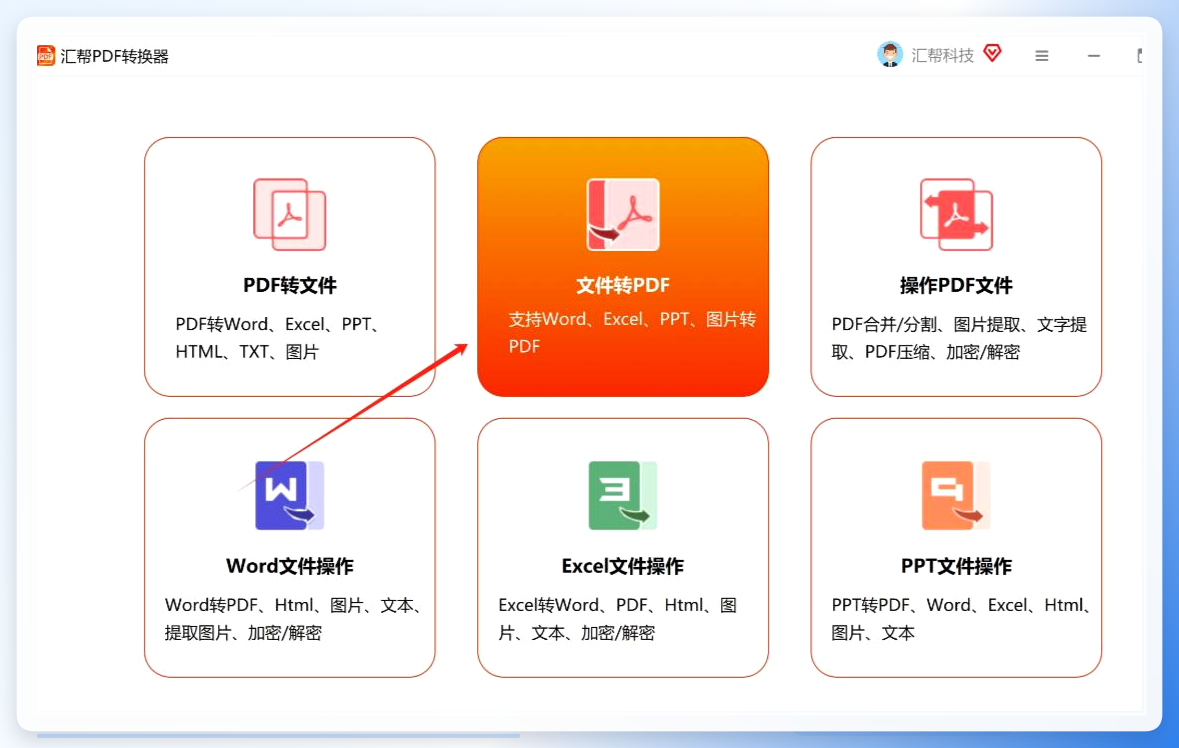Open the Word文件操作 icon
The image size is (1179, 748).
point(289,495)
